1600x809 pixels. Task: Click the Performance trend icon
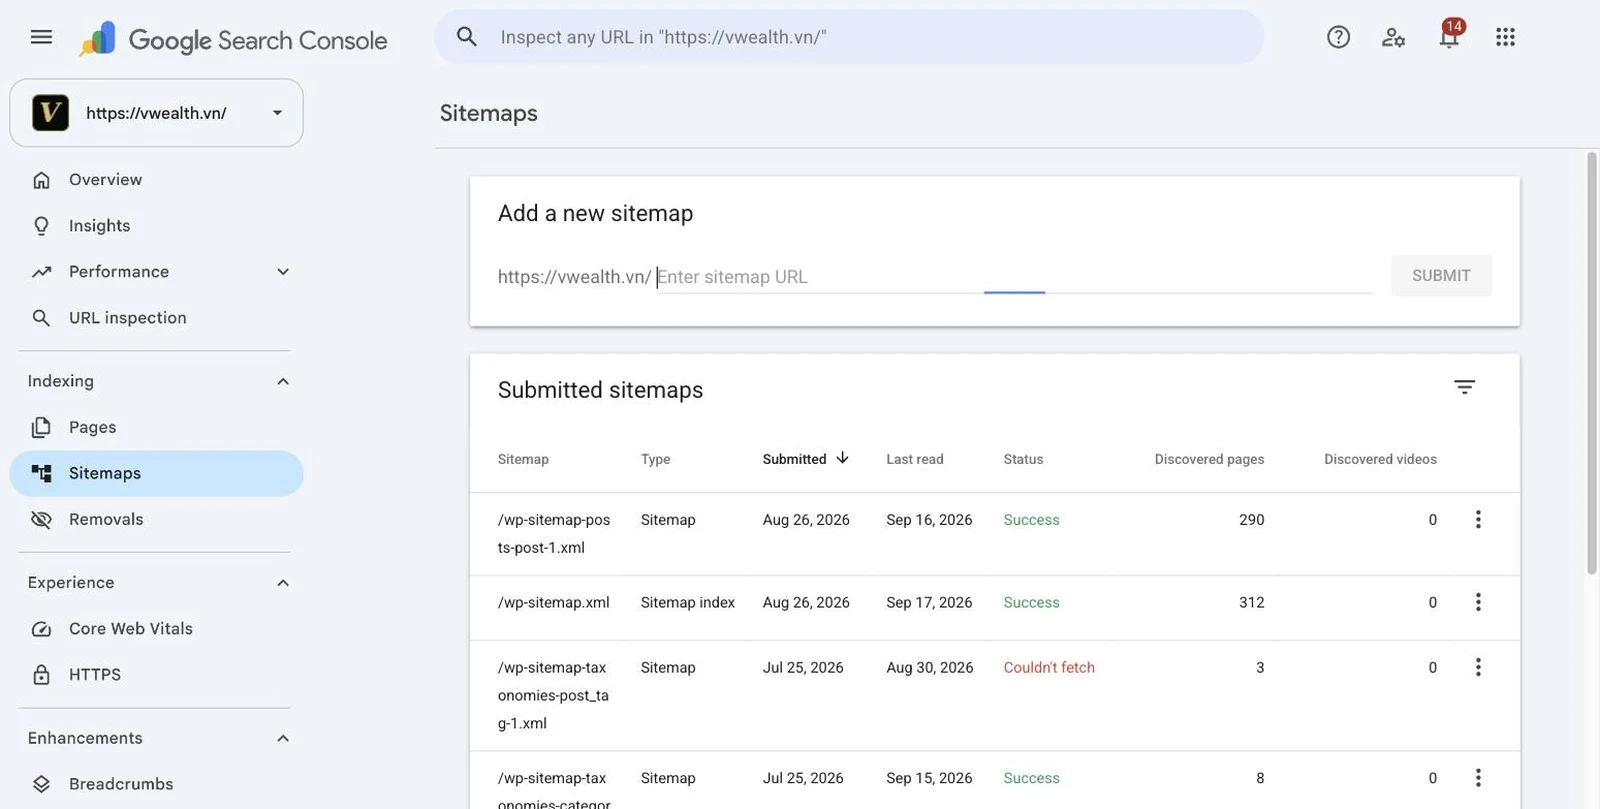41,272
